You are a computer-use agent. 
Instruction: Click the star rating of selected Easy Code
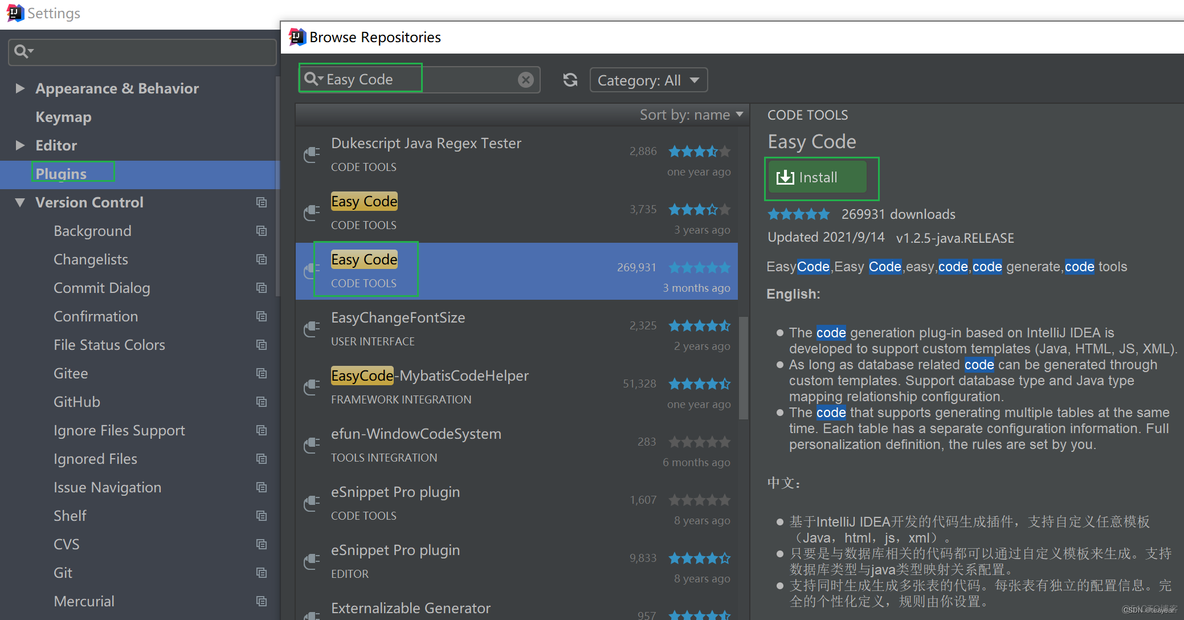[699, 267]
